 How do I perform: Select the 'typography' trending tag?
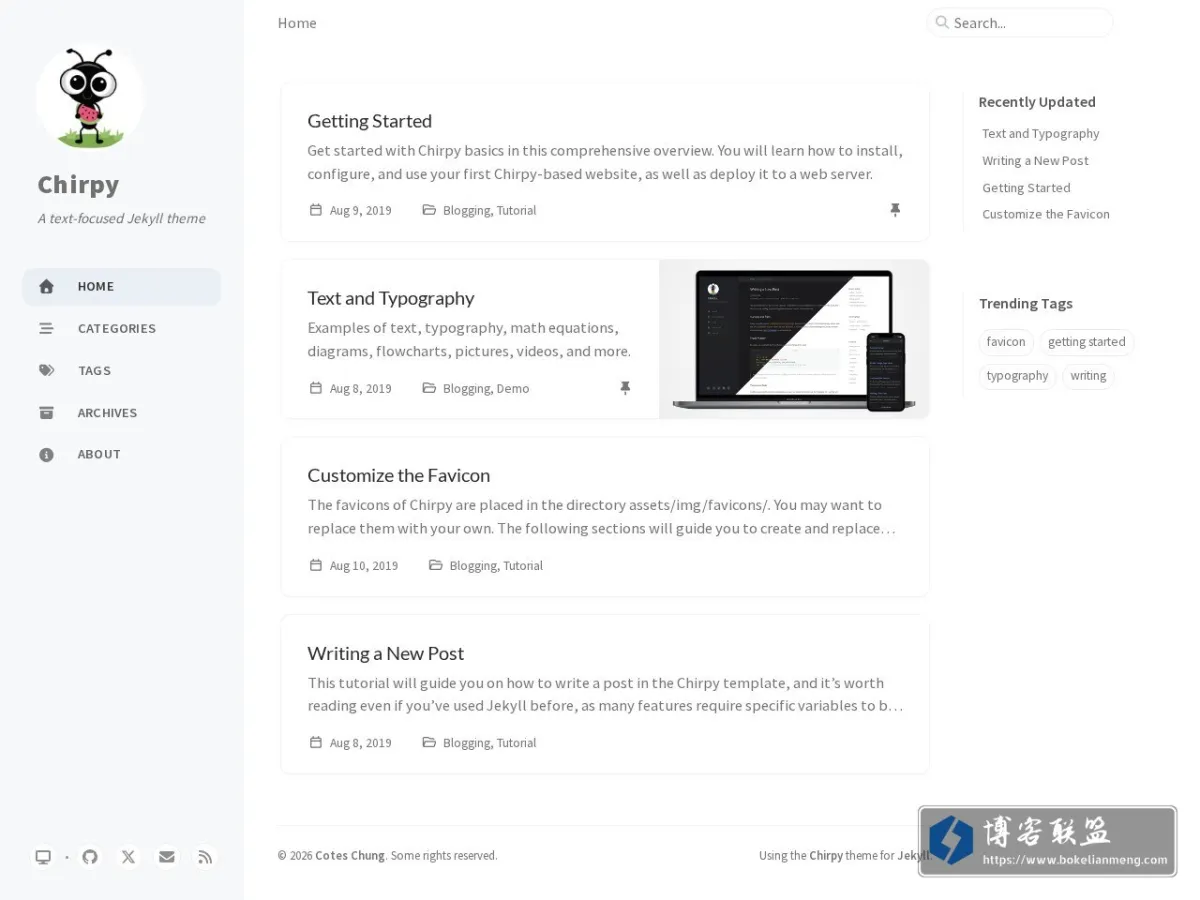click(1017, 376)
